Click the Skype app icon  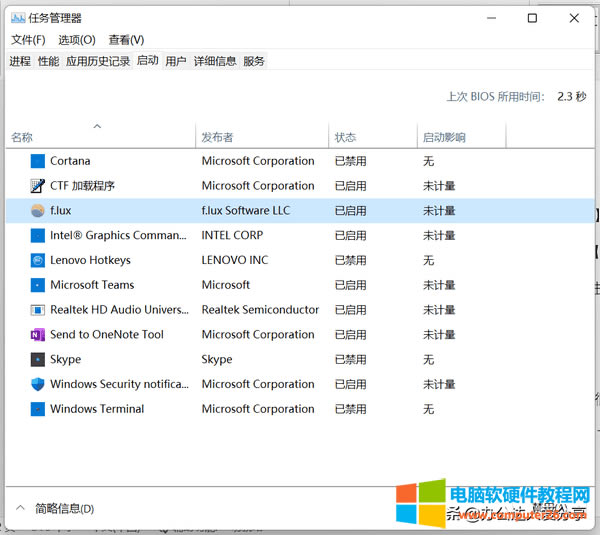[38, 359]
